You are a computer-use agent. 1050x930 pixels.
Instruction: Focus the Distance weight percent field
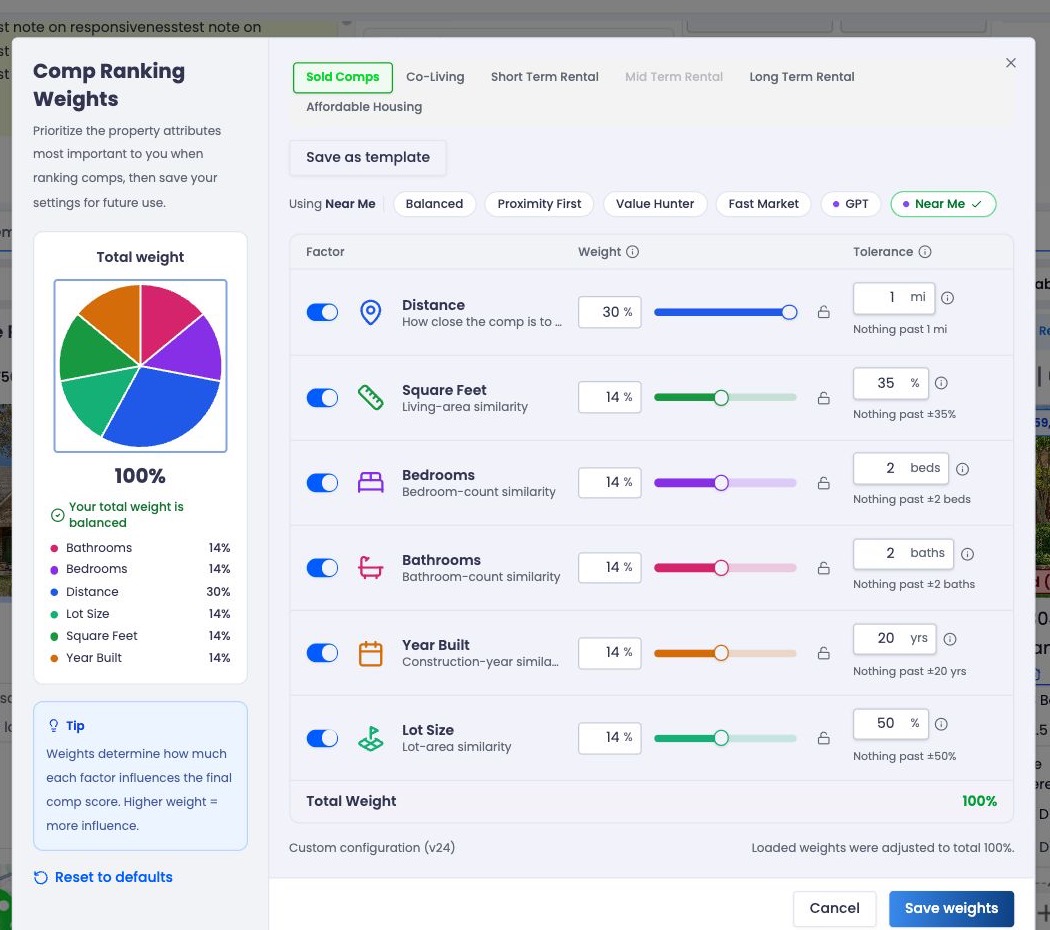(x=609, y=312)
